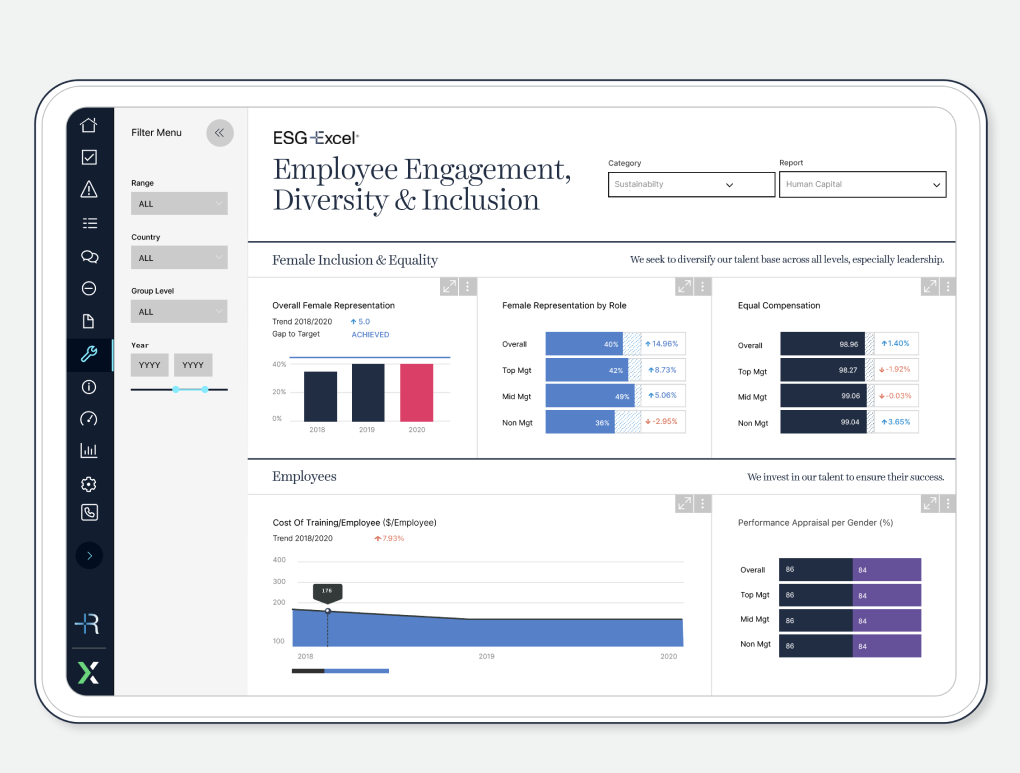Open the Report dropdown showing Human Capital
The height and width of the screenshot is (773, 1020).
[x=862, y=185]
